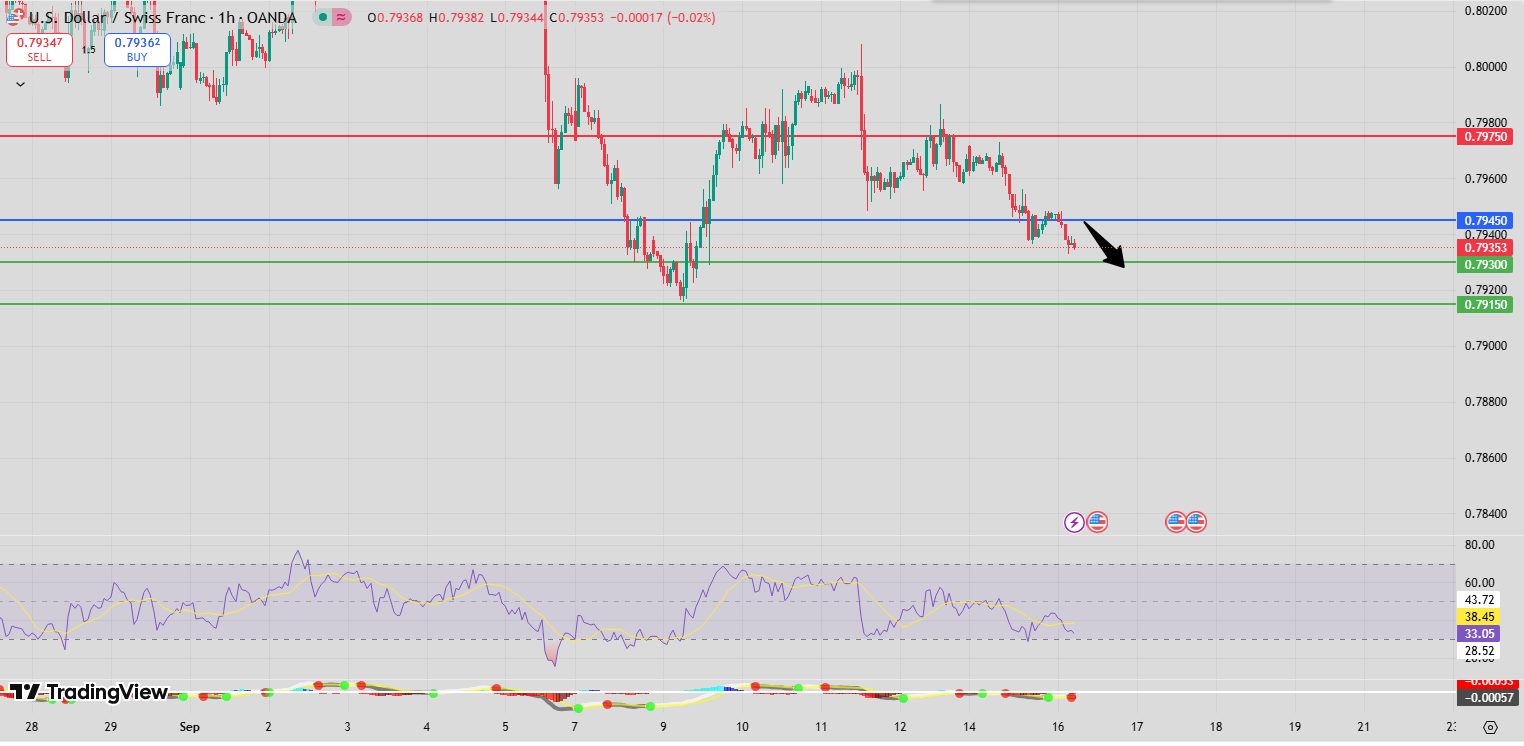The width and height of the screenshot is (1524, 746).
Task: Click the SELL button at 0.79347
Action: click(x=39, y=50)
